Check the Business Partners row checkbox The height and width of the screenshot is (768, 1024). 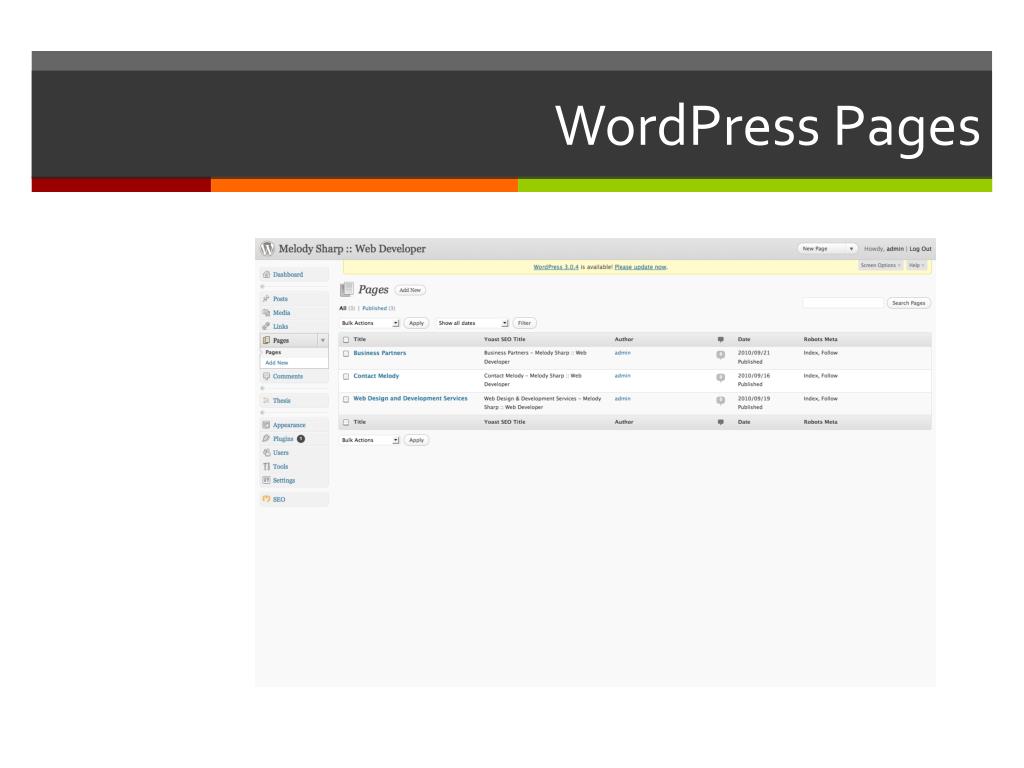(x=346, y=353)
